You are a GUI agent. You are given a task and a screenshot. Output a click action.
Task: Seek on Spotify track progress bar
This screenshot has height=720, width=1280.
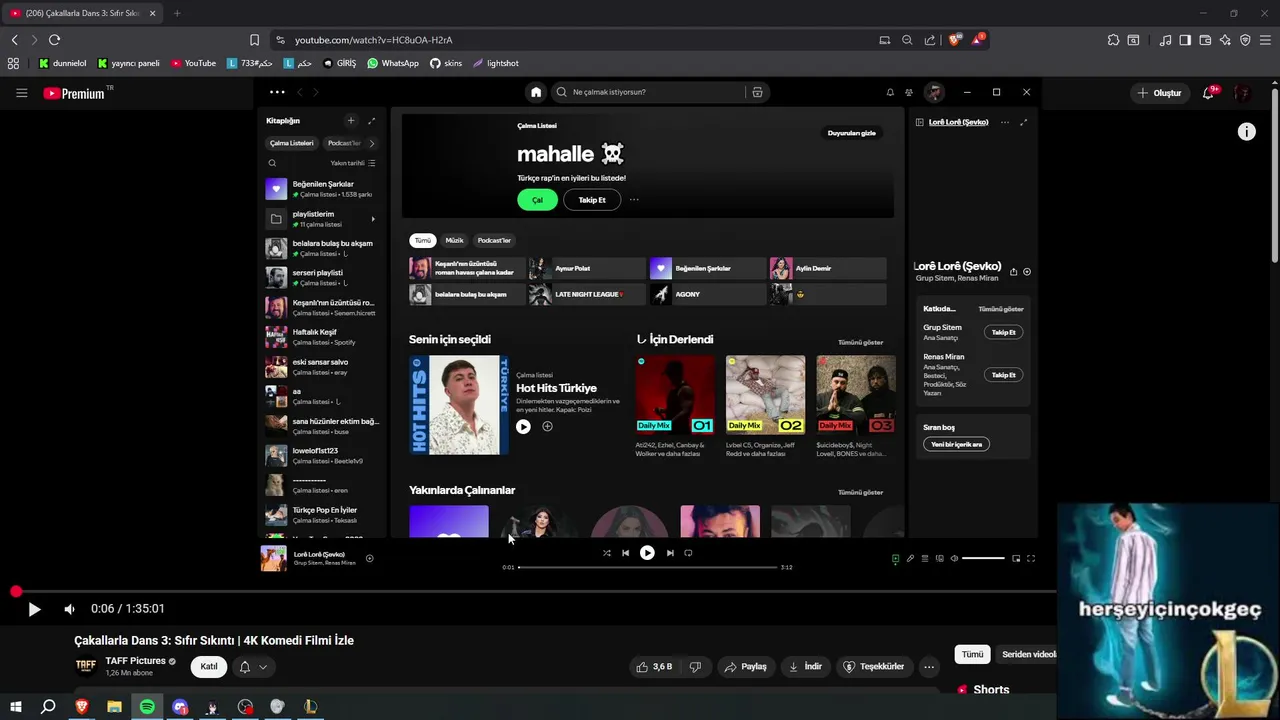(648, 567)
